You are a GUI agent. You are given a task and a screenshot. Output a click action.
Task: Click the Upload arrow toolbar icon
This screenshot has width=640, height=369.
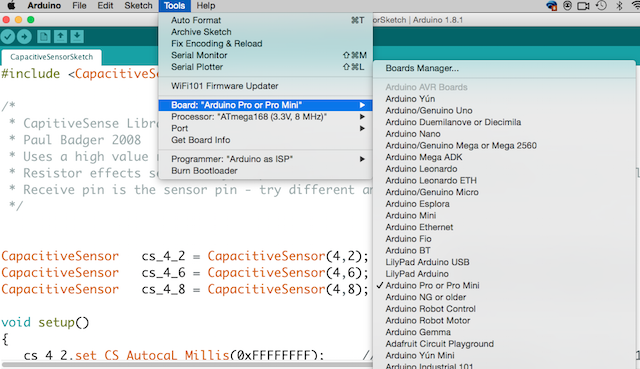[x=24, y=37]
